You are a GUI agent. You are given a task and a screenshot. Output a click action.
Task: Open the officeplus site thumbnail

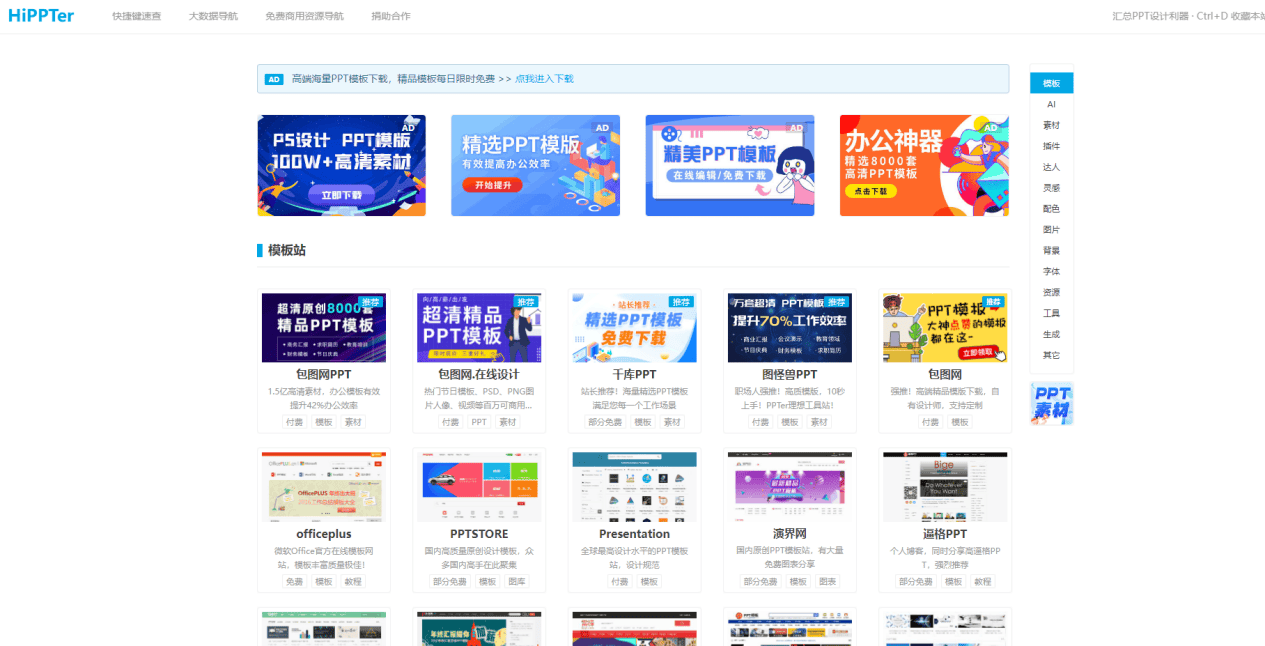324,487
